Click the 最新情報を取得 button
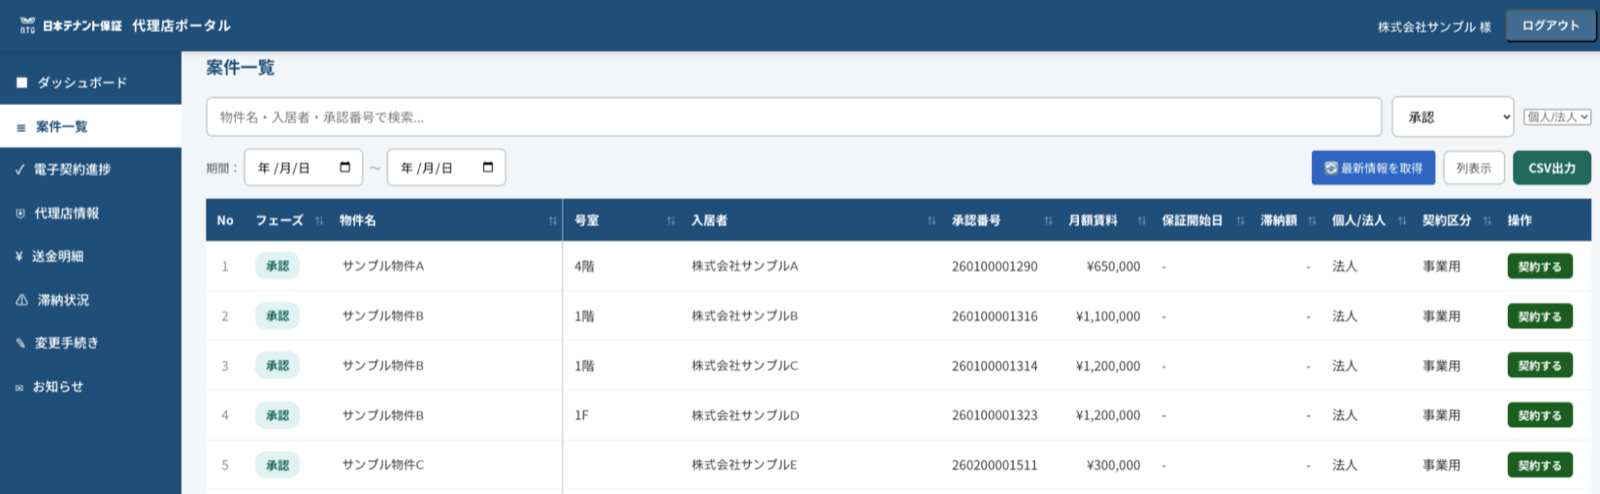 click(x=1373, y=168)
